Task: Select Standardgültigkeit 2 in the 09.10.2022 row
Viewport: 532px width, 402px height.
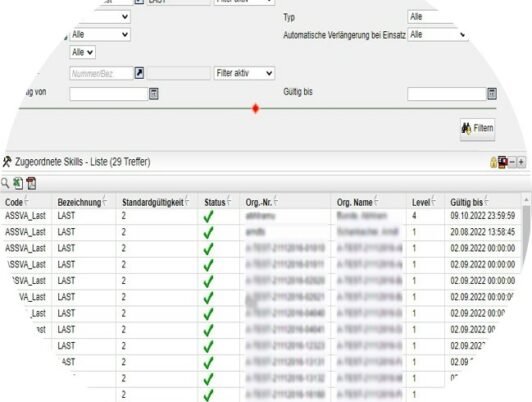Action: (x=124, y=216)
